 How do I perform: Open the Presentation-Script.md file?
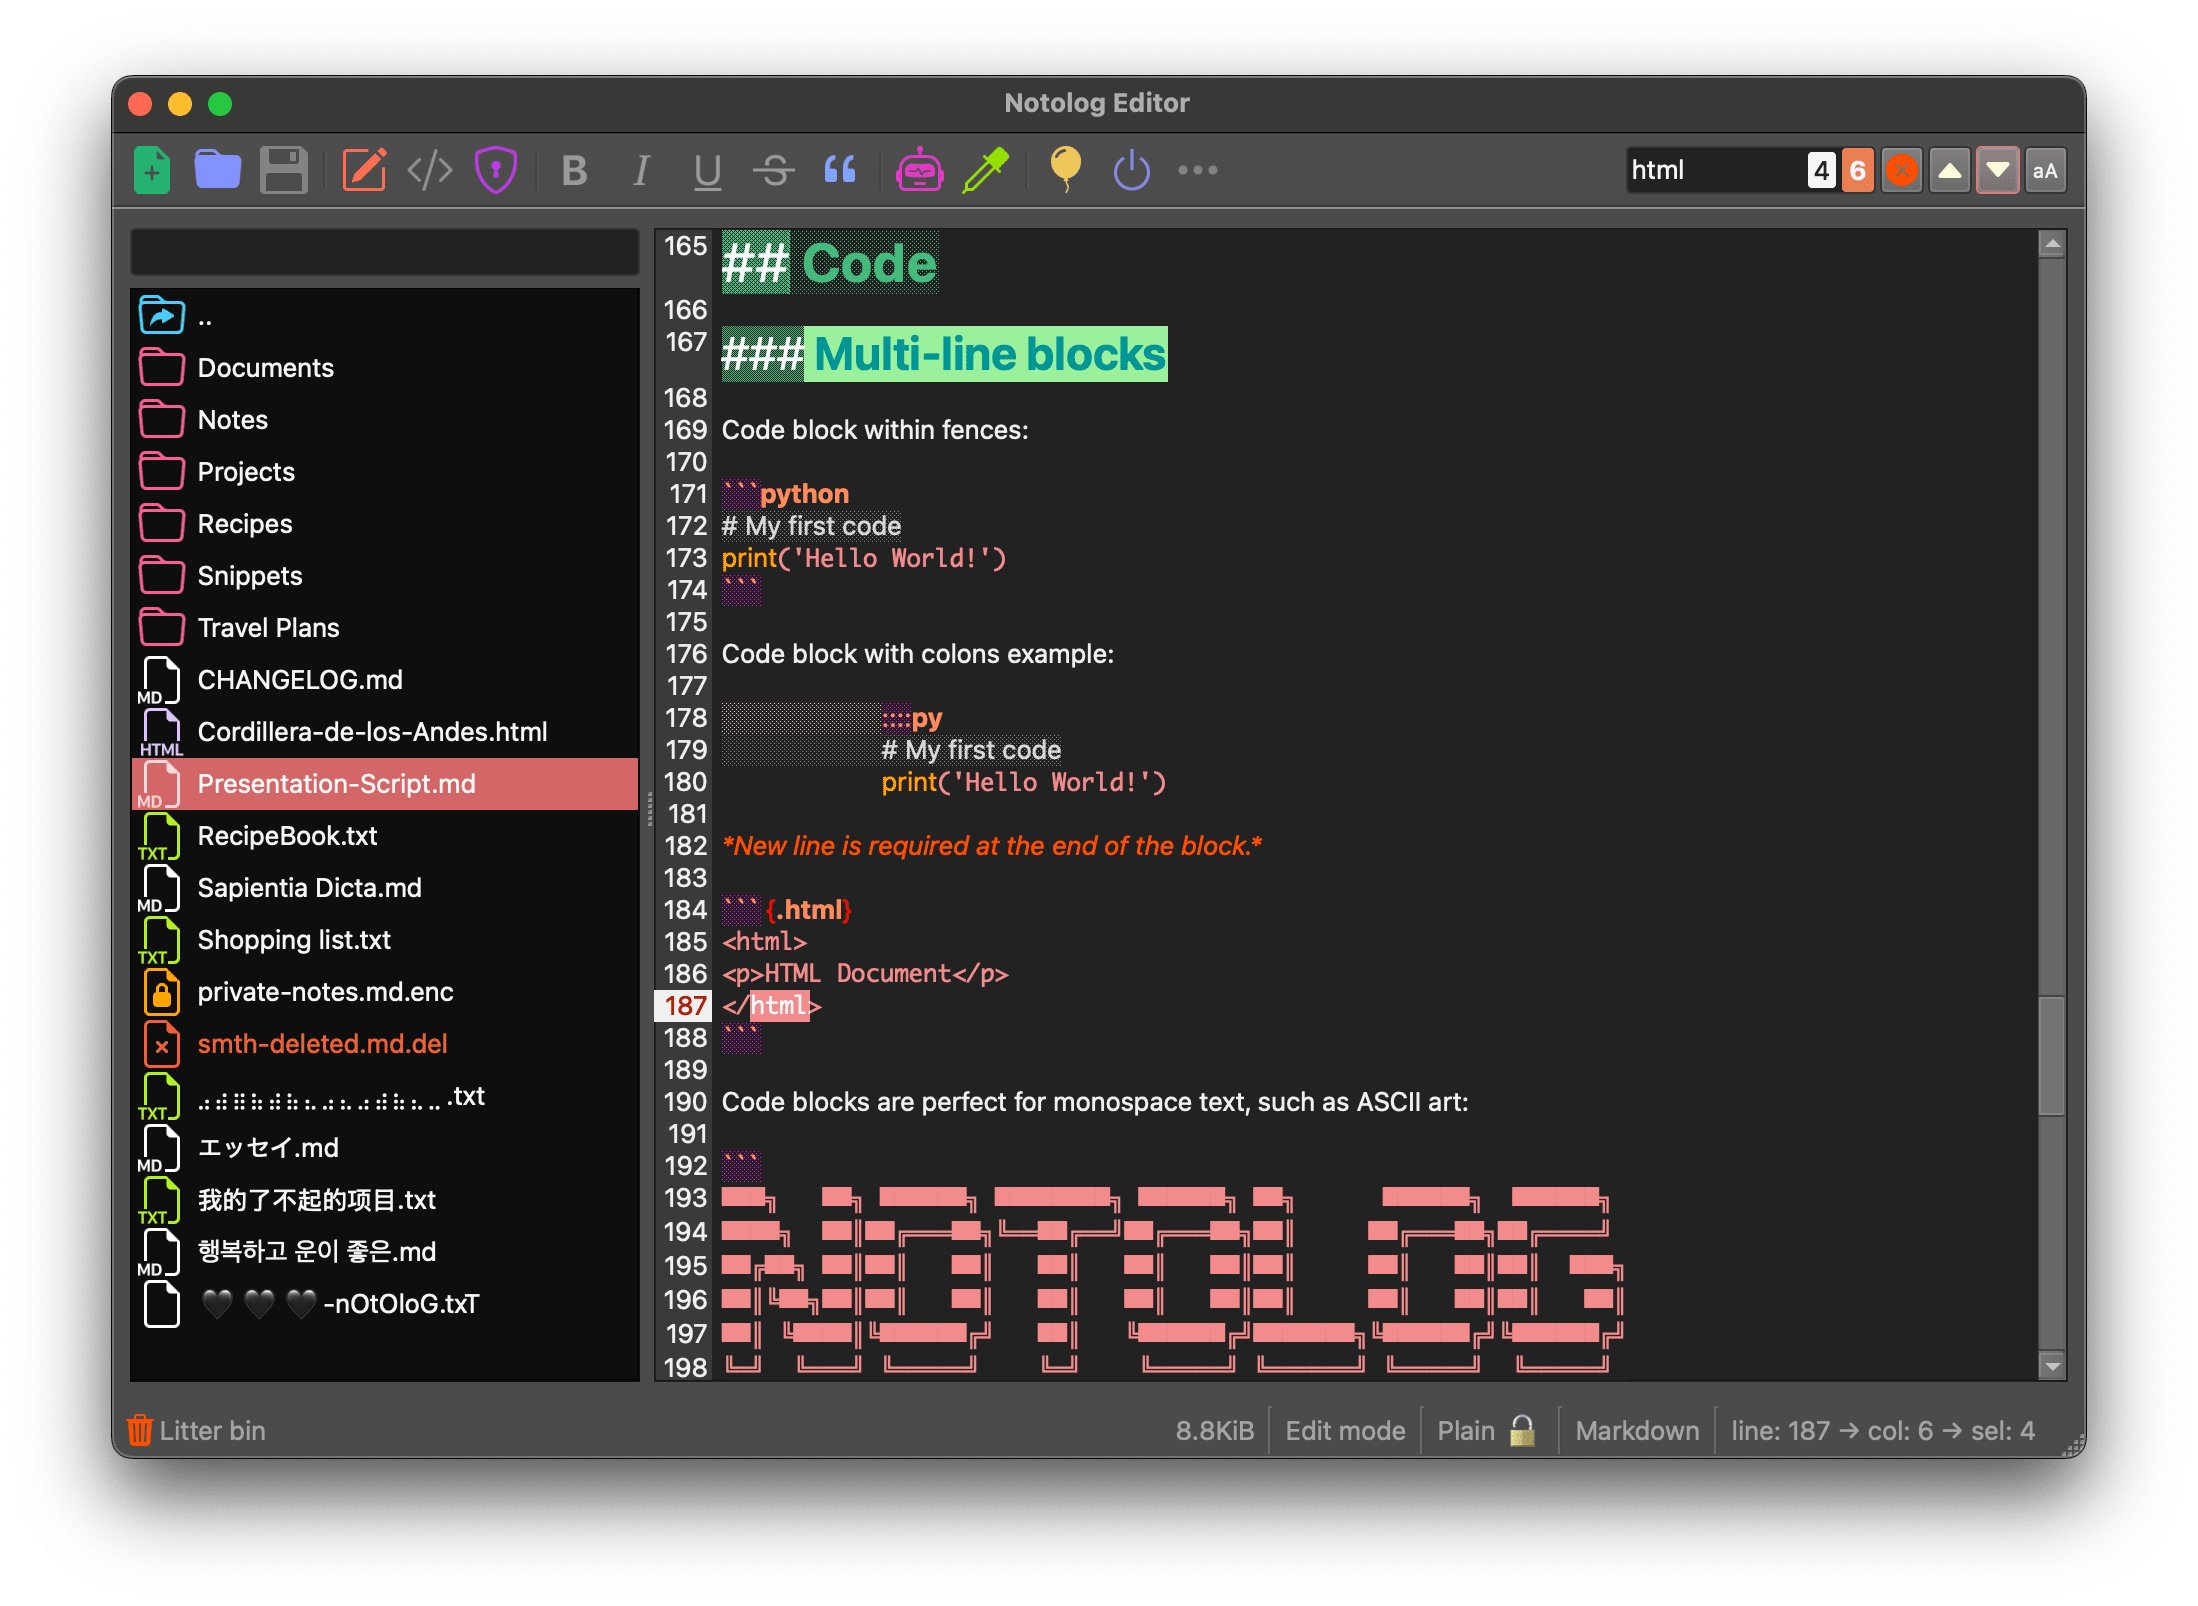click(337, 784)
